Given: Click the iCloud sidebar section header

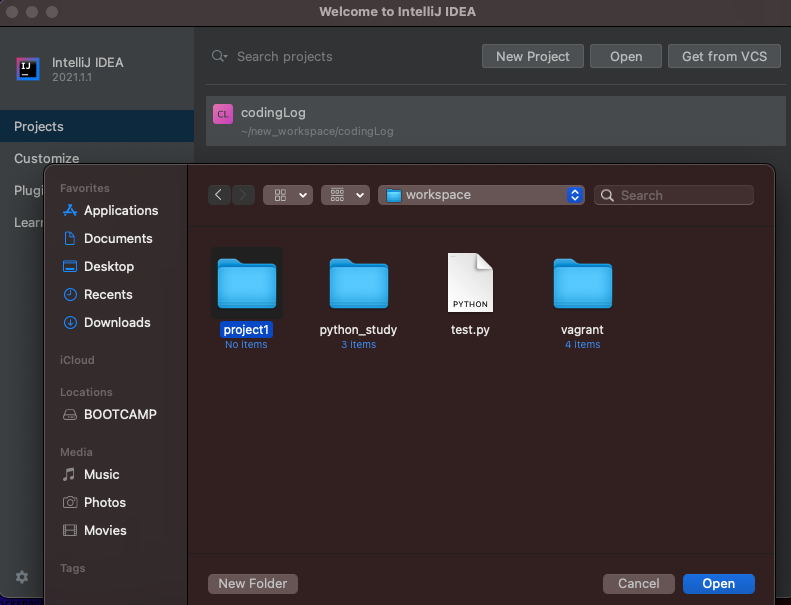Looking at the screenshot, I should pyautogui.click(x=77, y=360).
